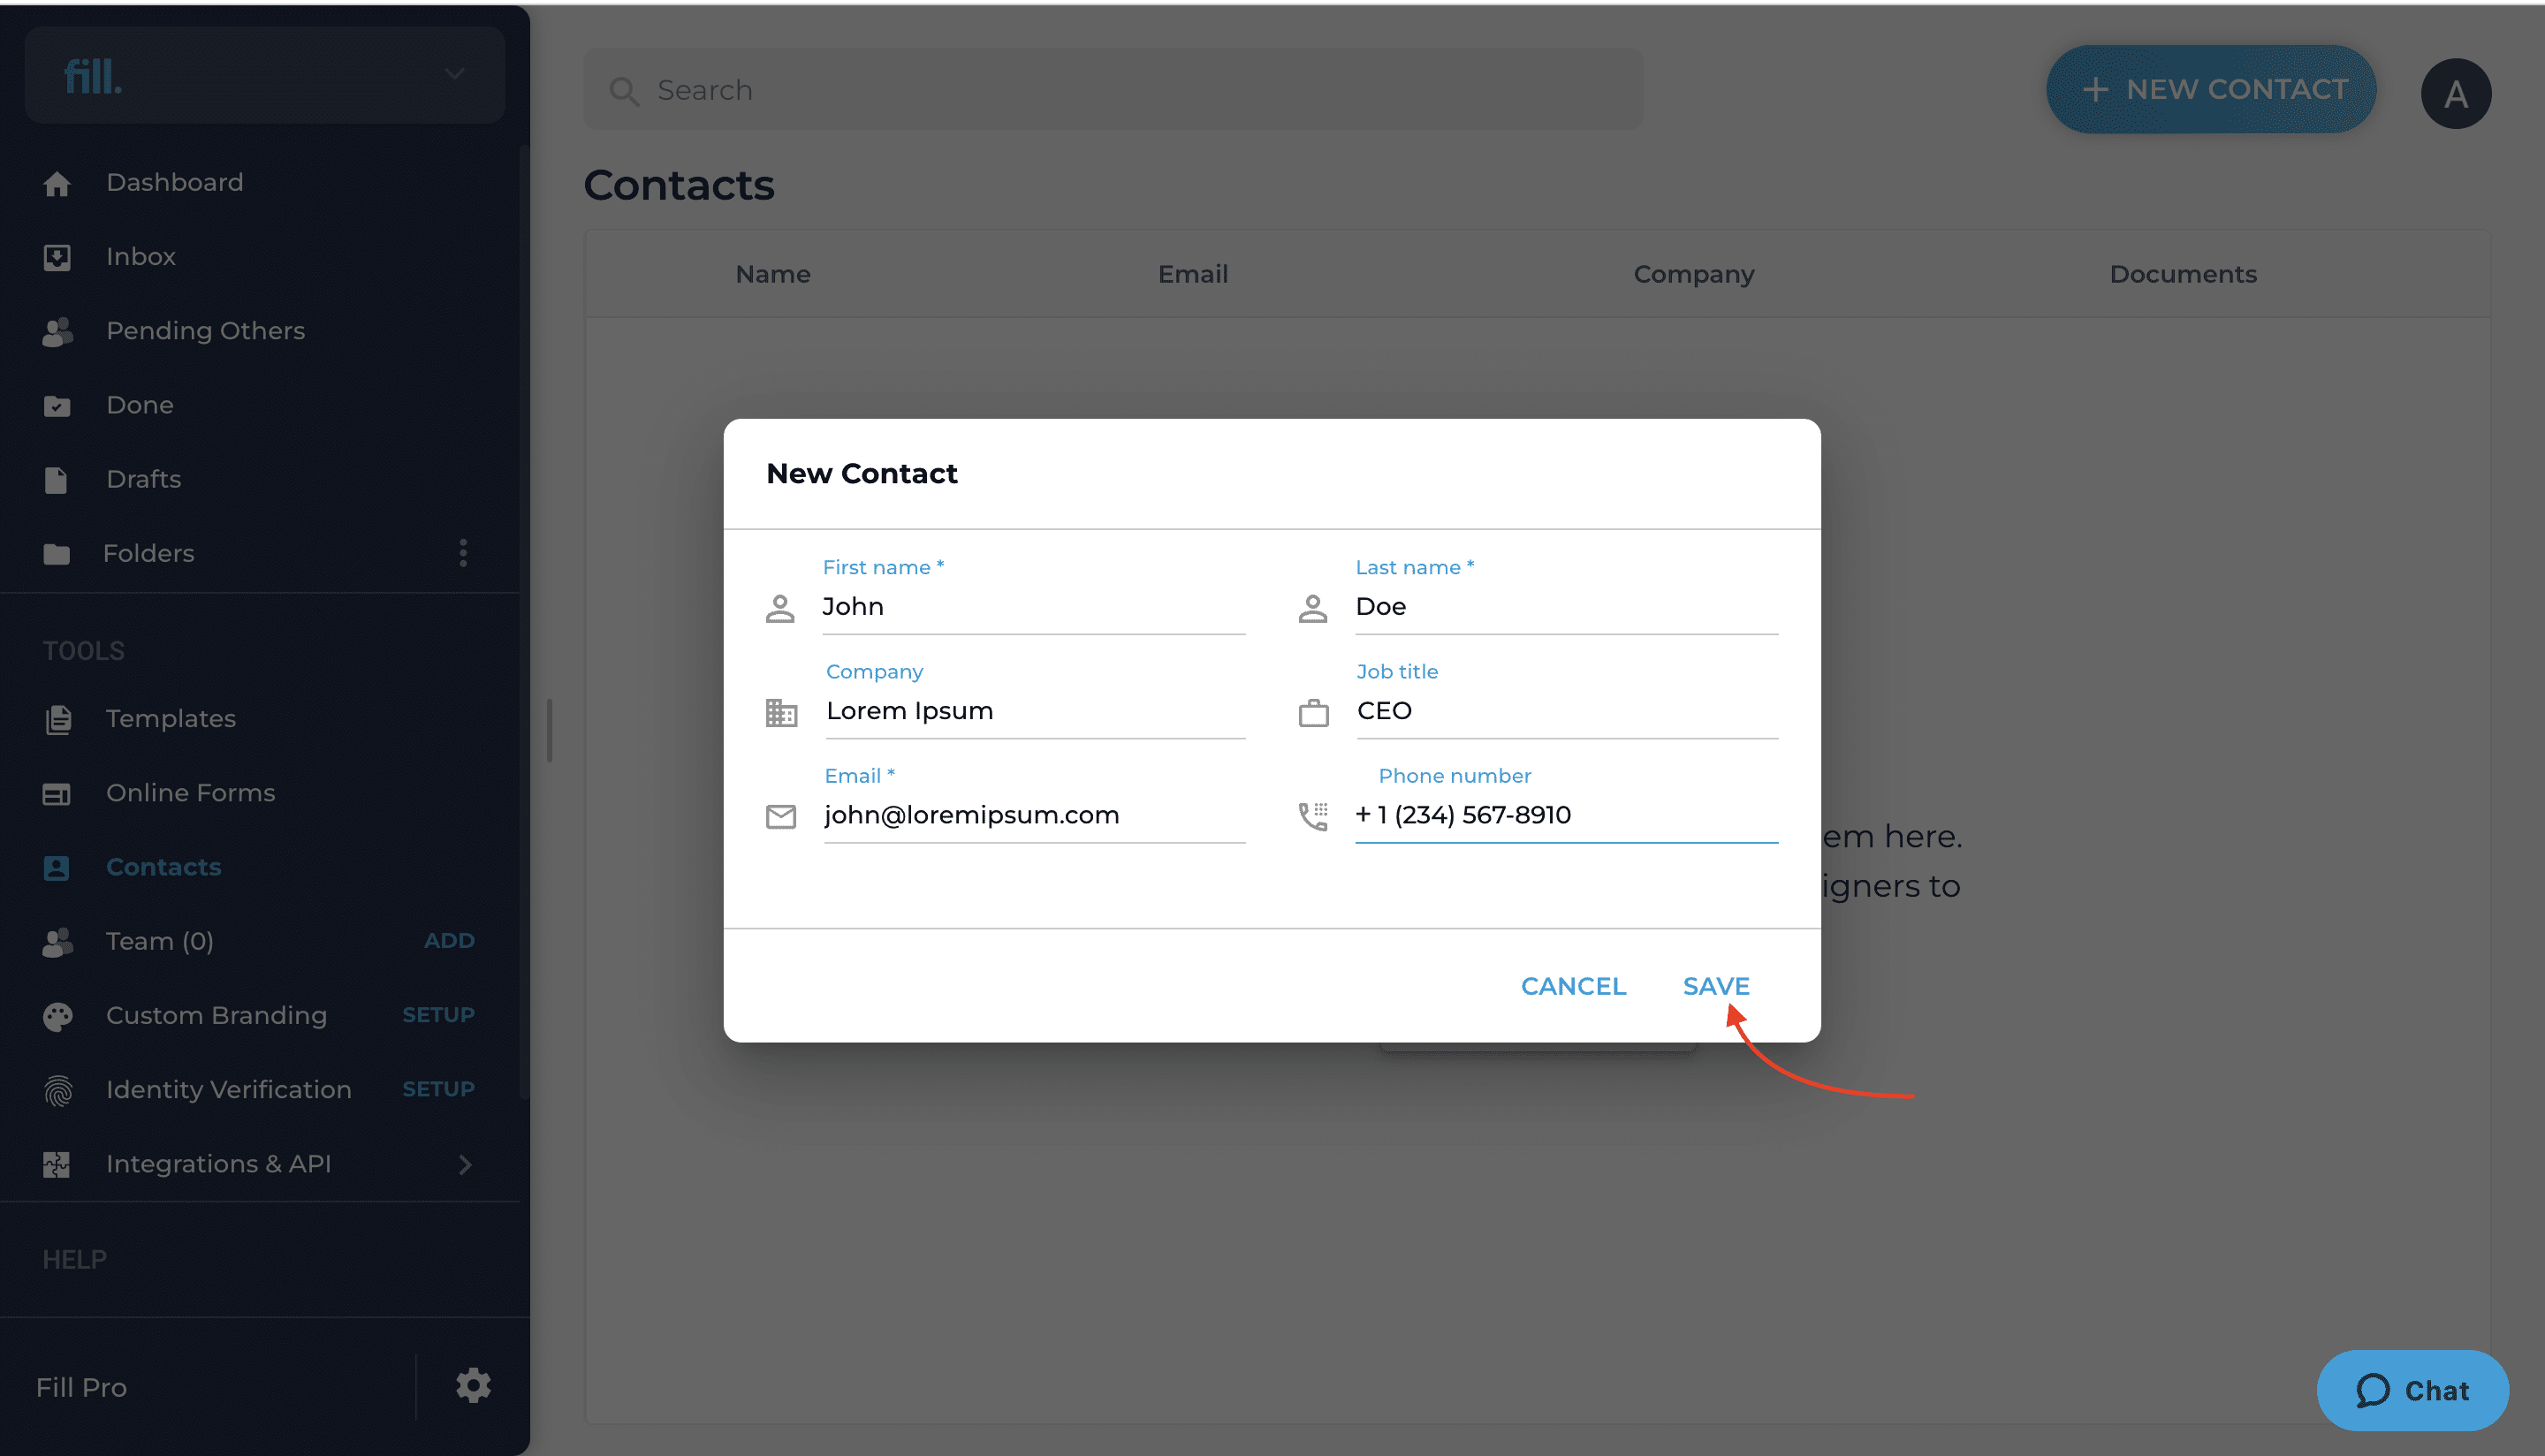Viewport: 2545px width, 1456px height.
Task: Click the Documents column header
Action: pos(2183,274)
